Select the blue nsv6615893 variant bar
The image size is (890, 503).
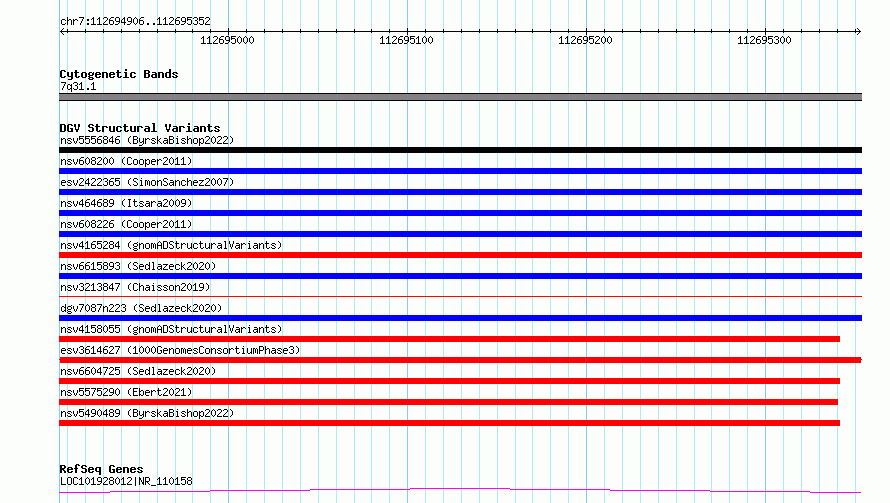click(x=460, y=276)
